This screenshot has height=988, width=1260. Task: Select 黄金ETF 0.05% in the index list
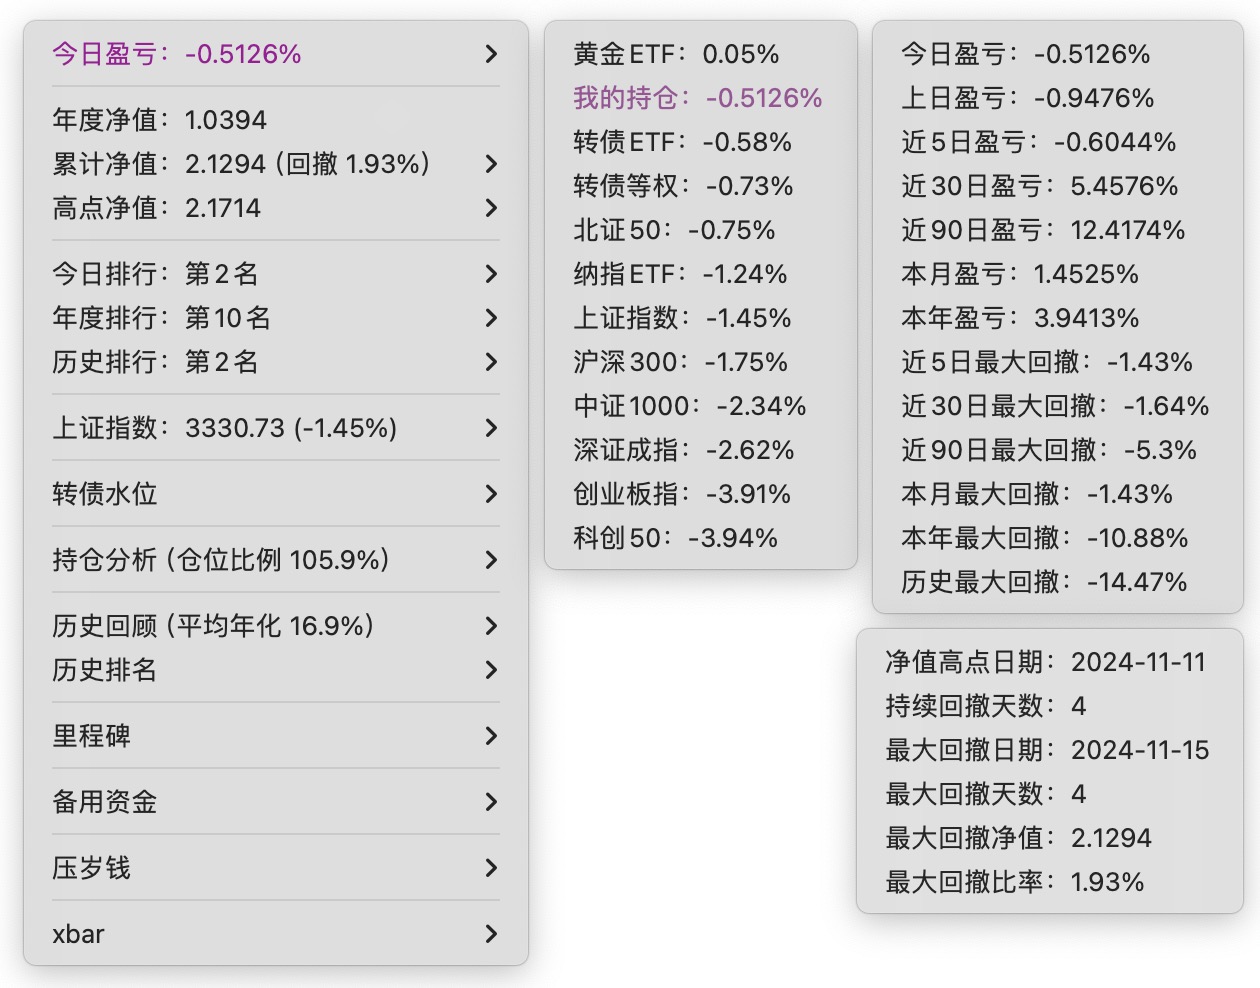(x=676, y=54)
